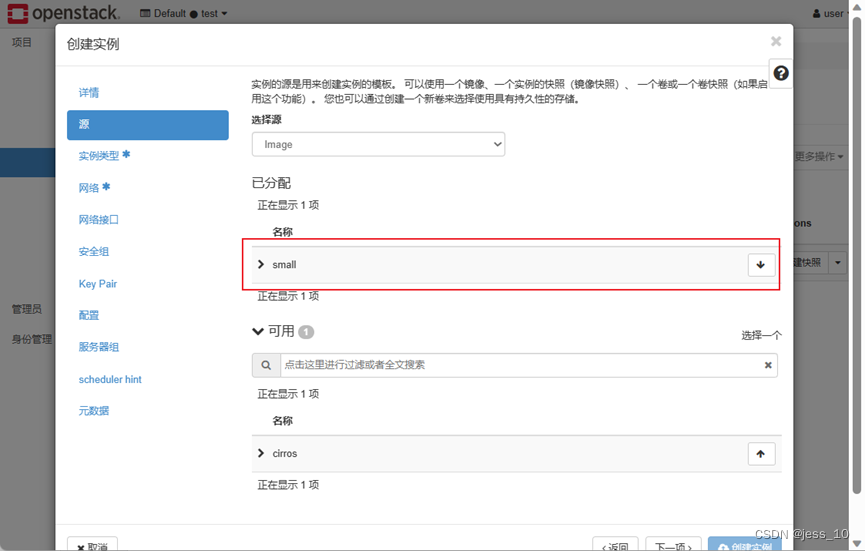
Task: Select the 源 step
Action: coord(148,125)
